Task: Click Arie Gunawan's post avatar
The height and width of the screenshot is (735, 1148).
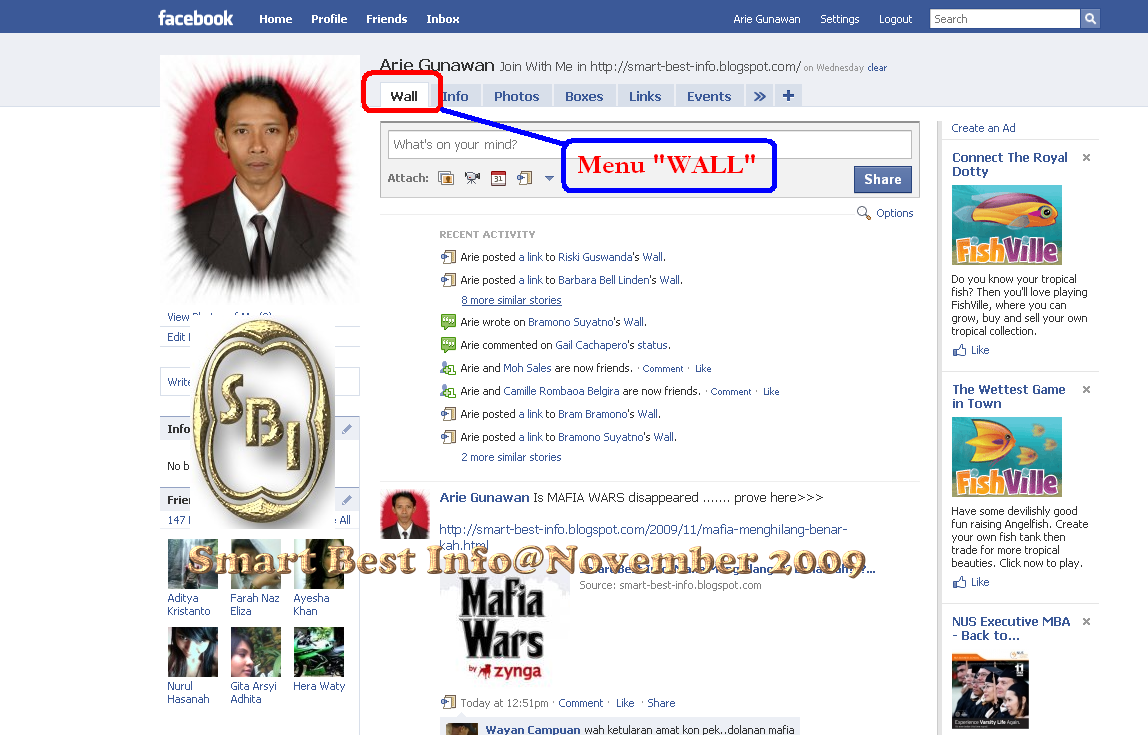Action: [405, 514]
